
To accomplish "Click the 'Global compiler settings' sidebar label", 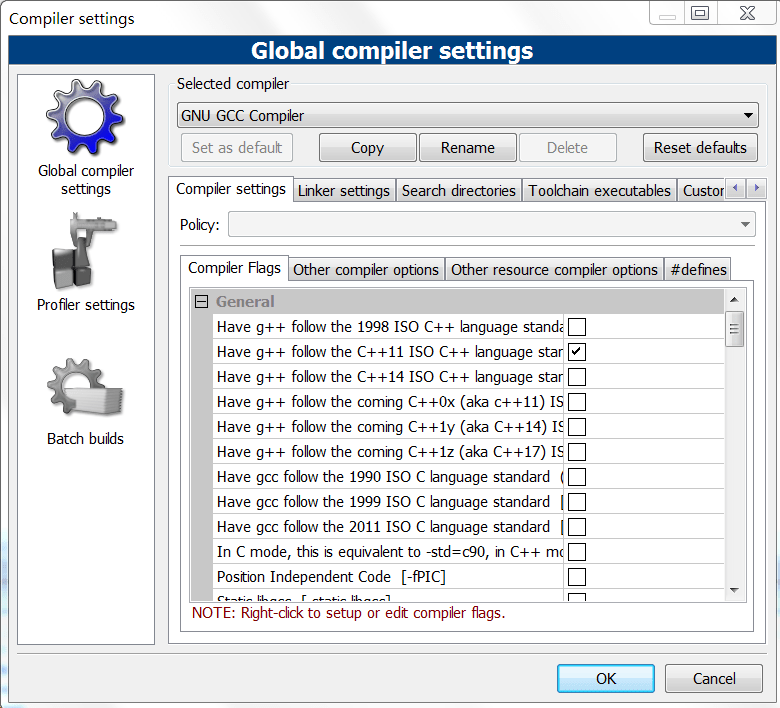I will (86, 180).
